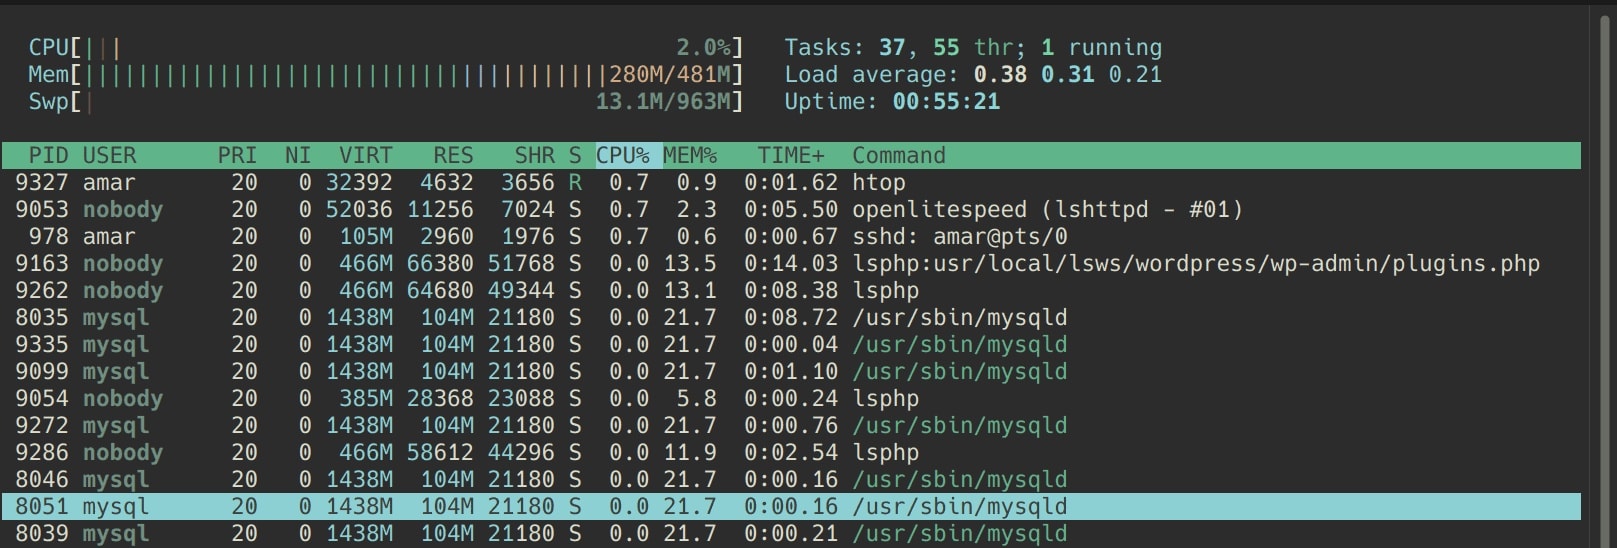Select mysqld process row with PID 9099
This screenshot has height=548, width=1617.
(791, 372)
